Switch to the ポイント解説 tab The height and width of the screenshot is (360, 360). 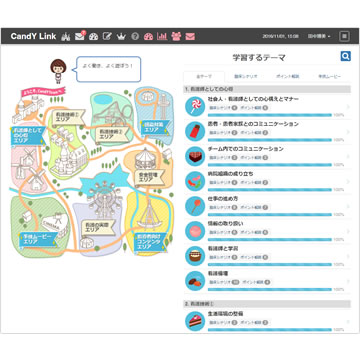288,76
